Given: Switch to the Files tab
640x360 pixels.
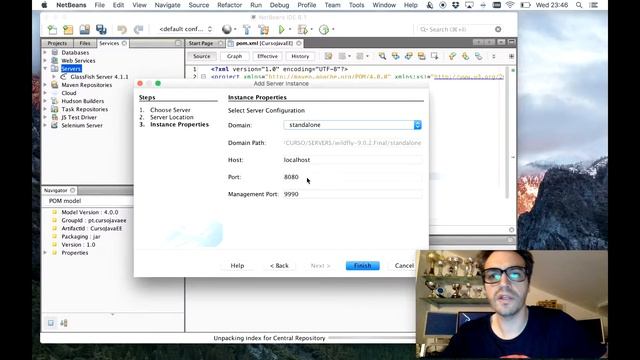Looking at the screenshot, I should (85, 43).
